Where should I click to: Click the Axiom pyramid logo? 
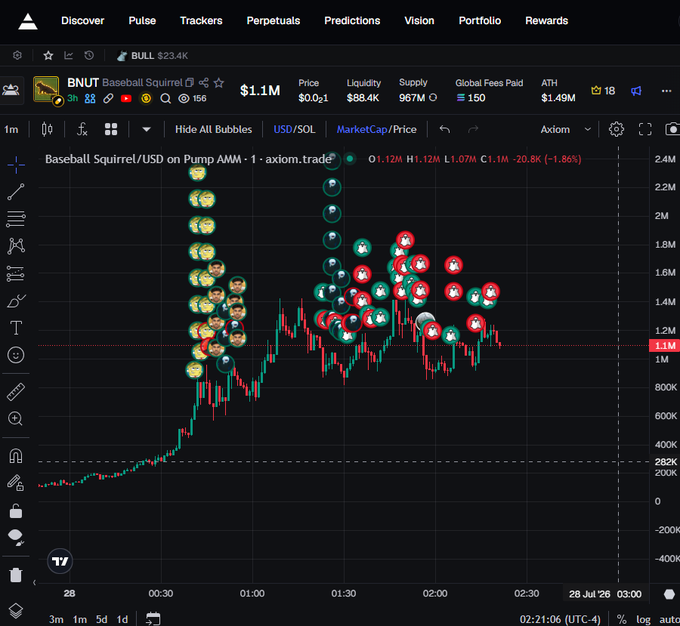click(x=28, y=21)
